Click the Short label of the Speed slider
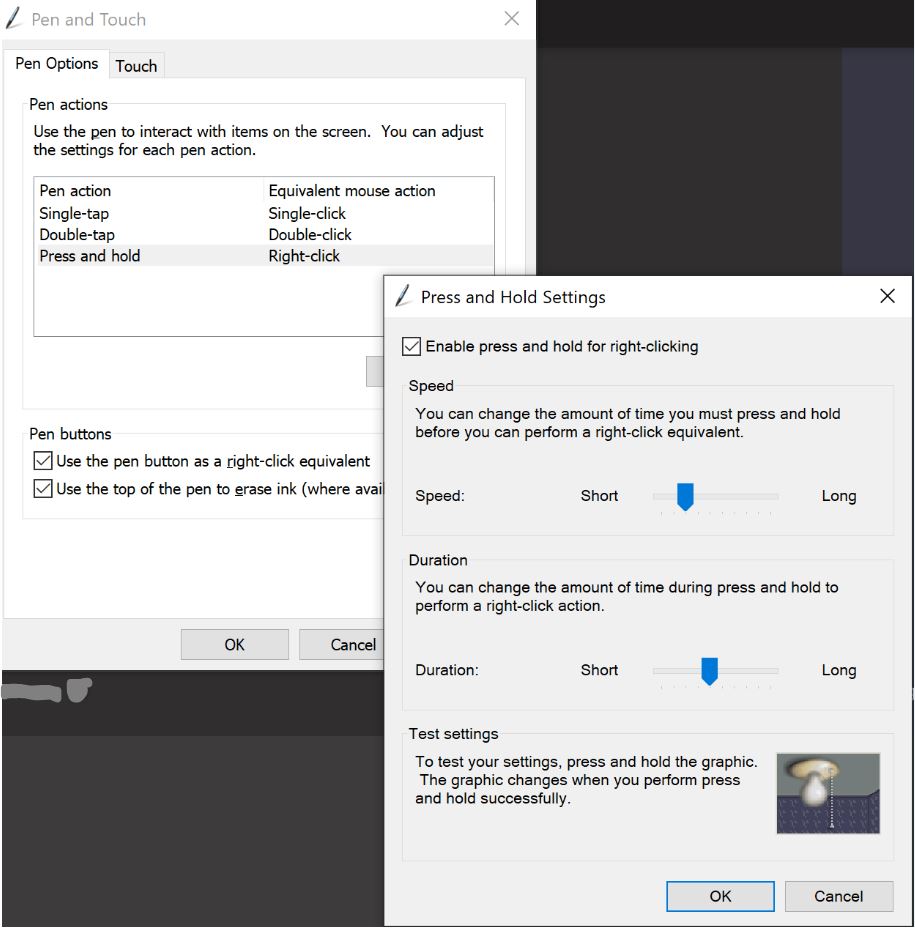Viewport: 915px width, 928px height. [x=599, y=496]
